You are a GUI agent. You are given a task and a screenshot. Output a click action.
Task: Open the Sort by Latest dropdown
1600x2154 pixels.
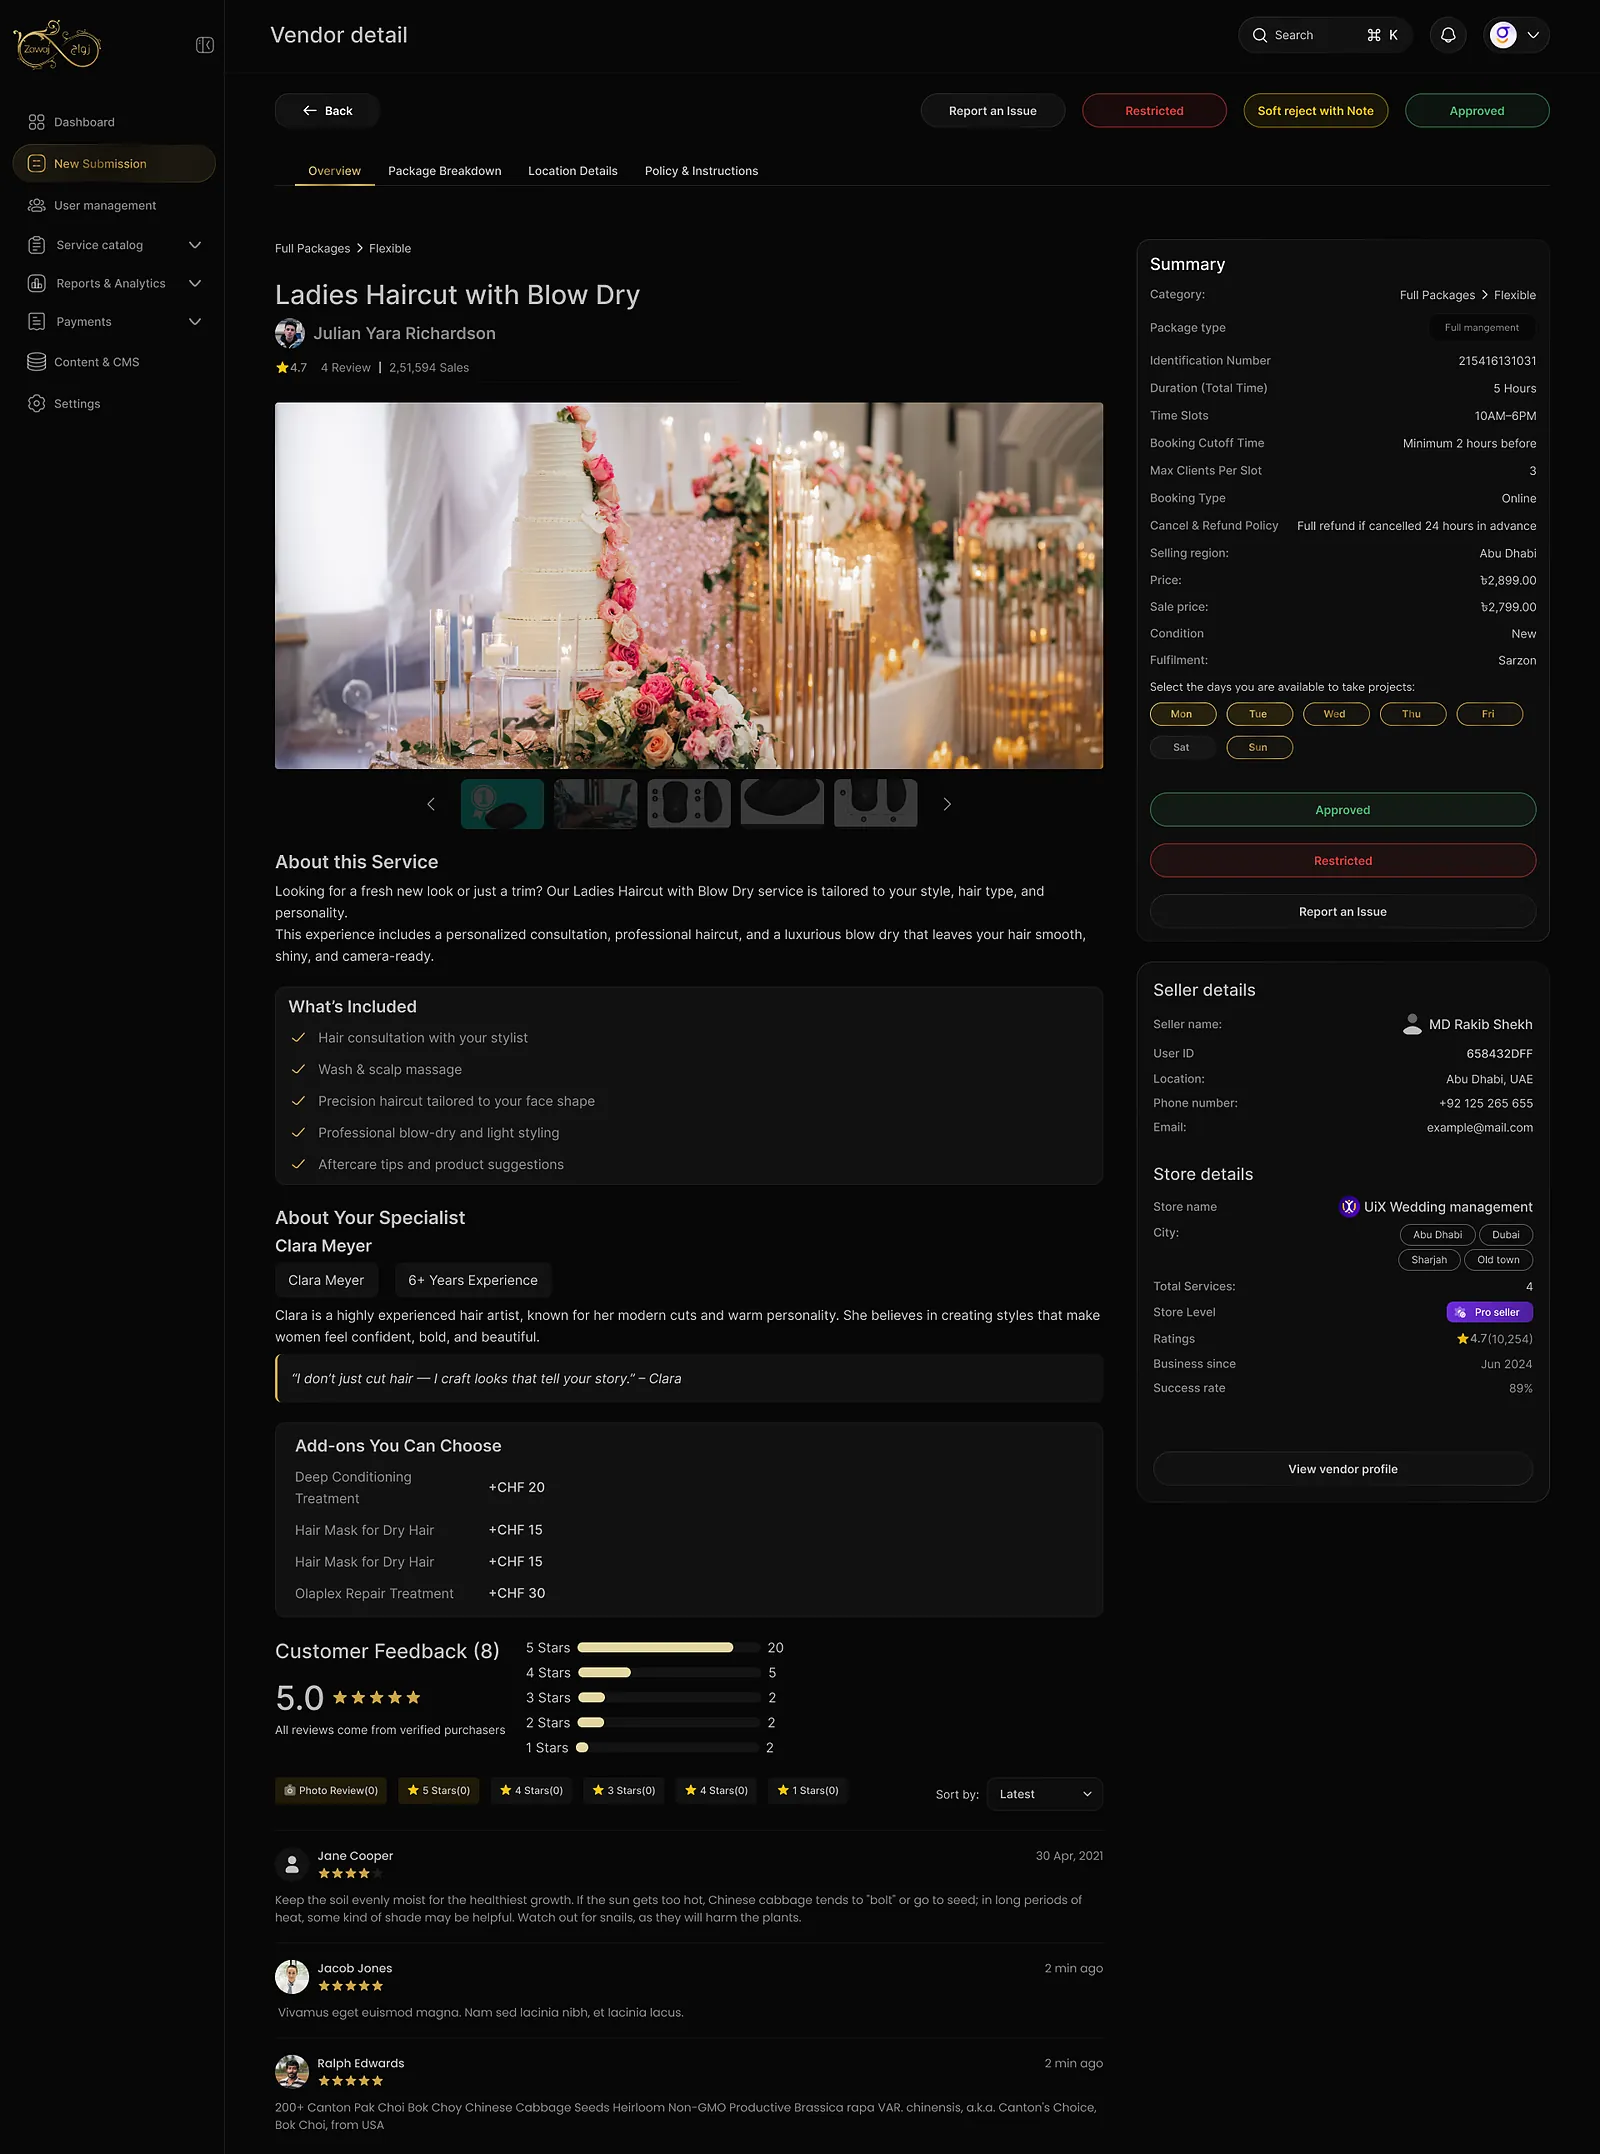click(x=1045, y=1794)
